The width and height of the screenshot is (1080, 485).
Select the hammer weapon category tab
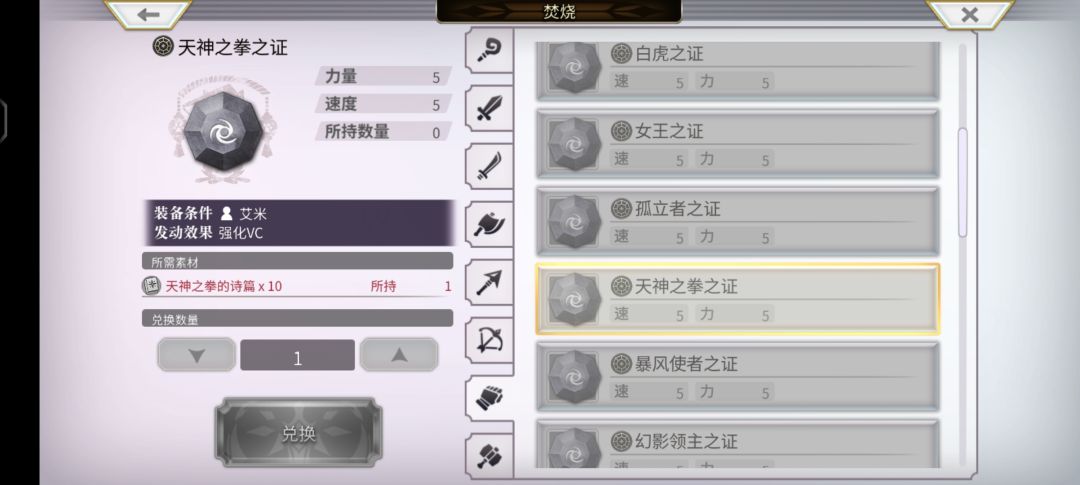point(490,455)
